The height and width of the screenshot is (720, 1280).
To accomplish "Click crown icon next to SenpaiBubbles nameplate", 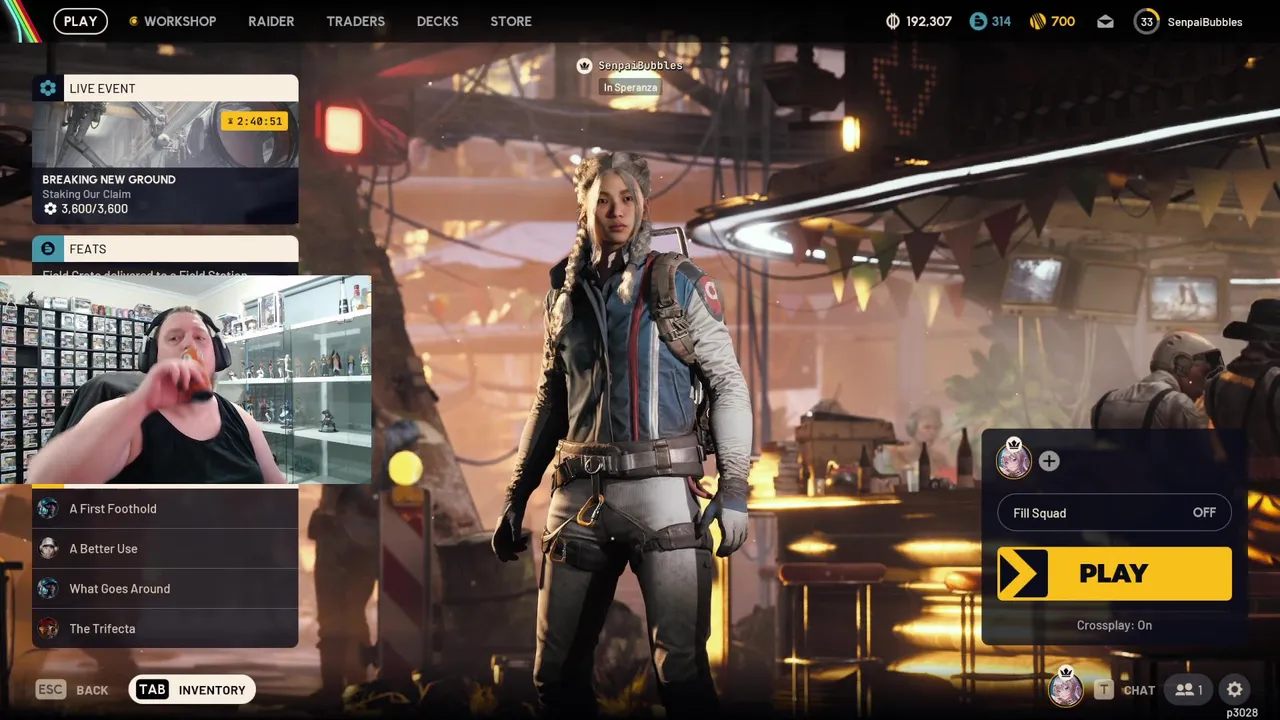I will pos(585,65).
